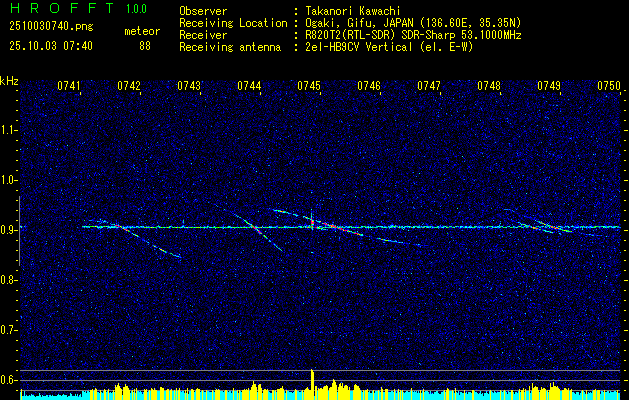Click the 0.6 kHz axis label
The height and width of the screenshot is (400, 629).
pyautogui.click(x=8, y=380)
